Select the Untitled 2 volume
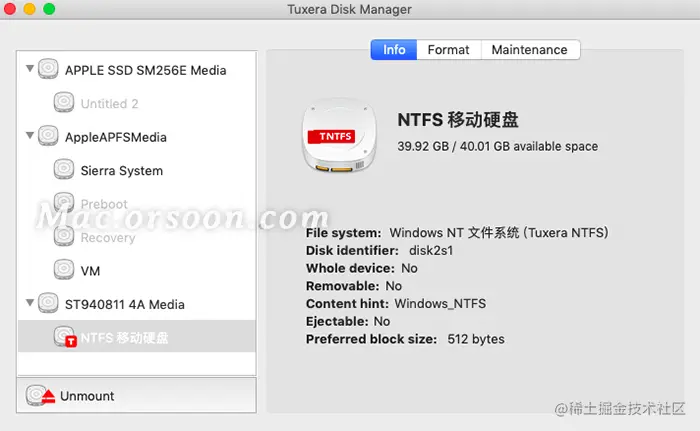The height and width of the screenshot is (431, 700). click(x=109, y=104)
